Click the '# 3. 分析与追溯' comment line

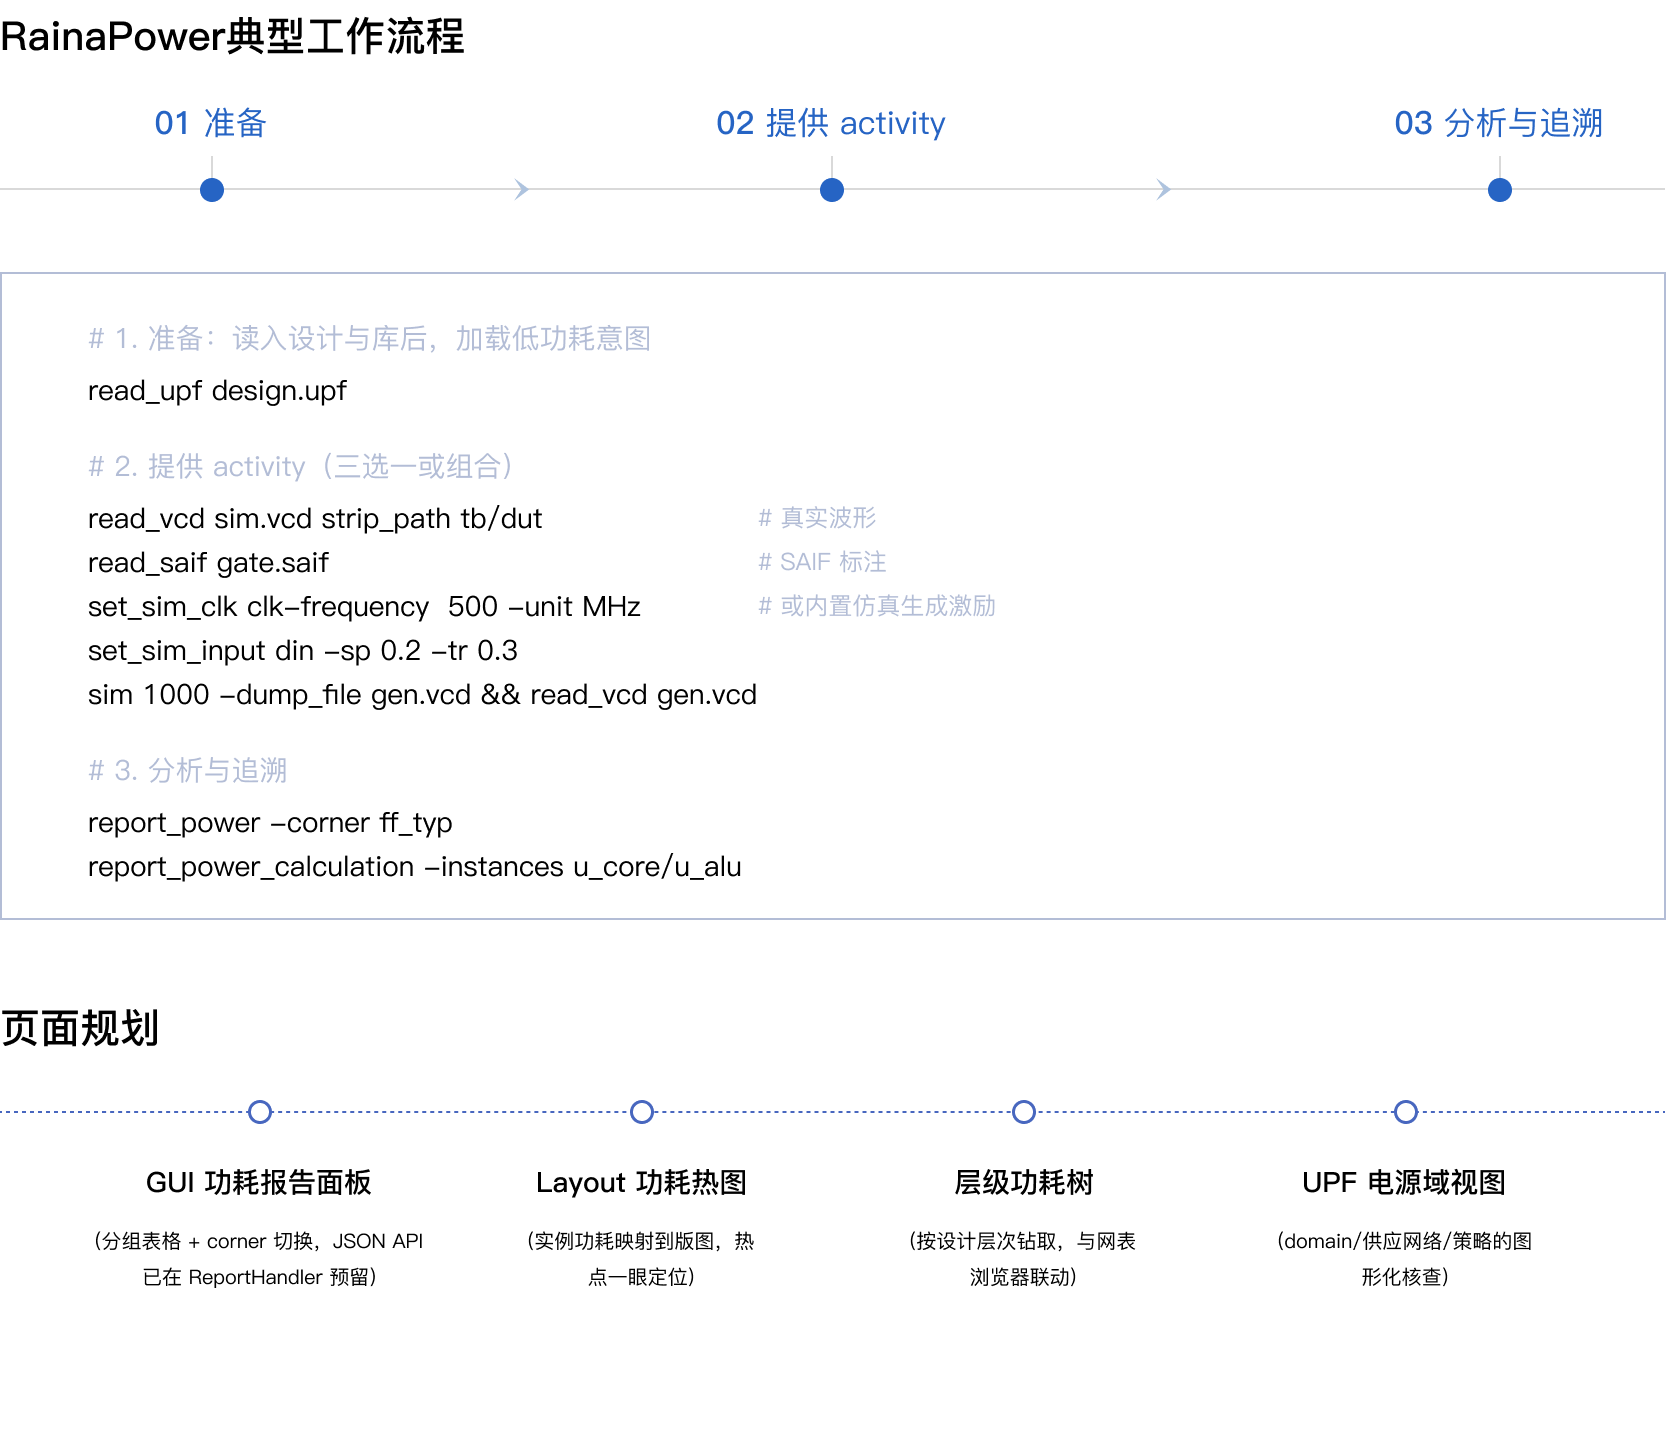(188, 771)
